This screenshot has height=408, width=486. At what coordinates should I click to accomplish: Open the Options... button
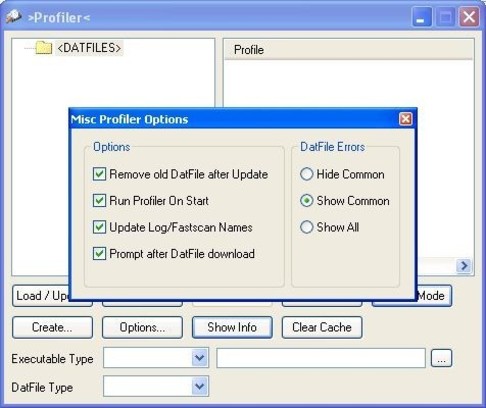pos(142,327)
